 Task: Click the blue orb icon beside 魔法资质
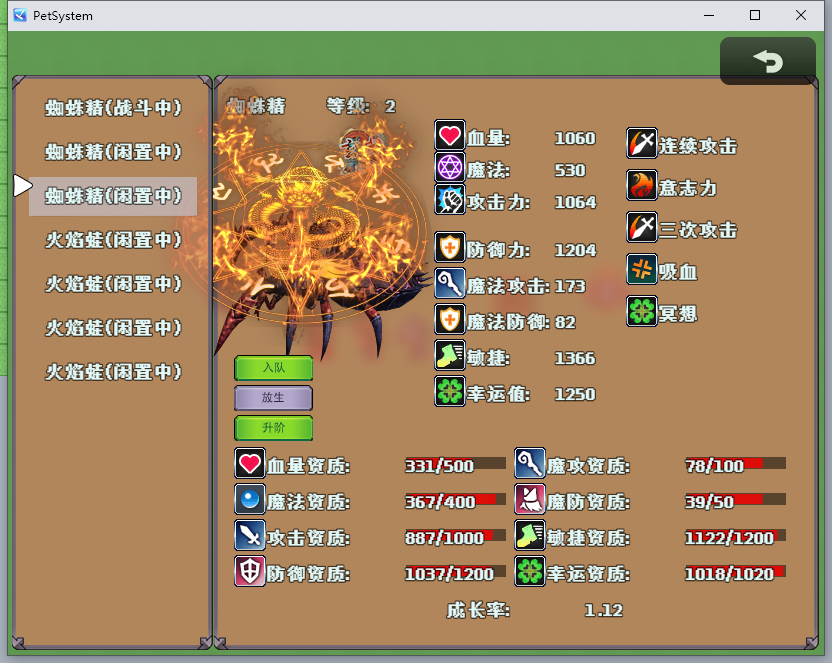click(x=250, y=500)
